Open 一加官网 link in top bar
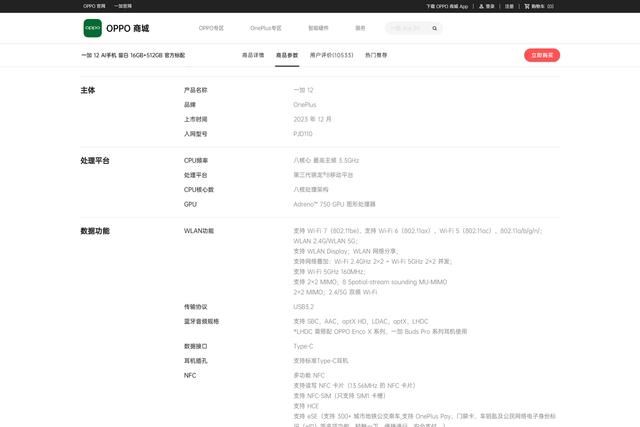Screen dimensions: 640x427 pyautogui.click(x=123, y=6)
